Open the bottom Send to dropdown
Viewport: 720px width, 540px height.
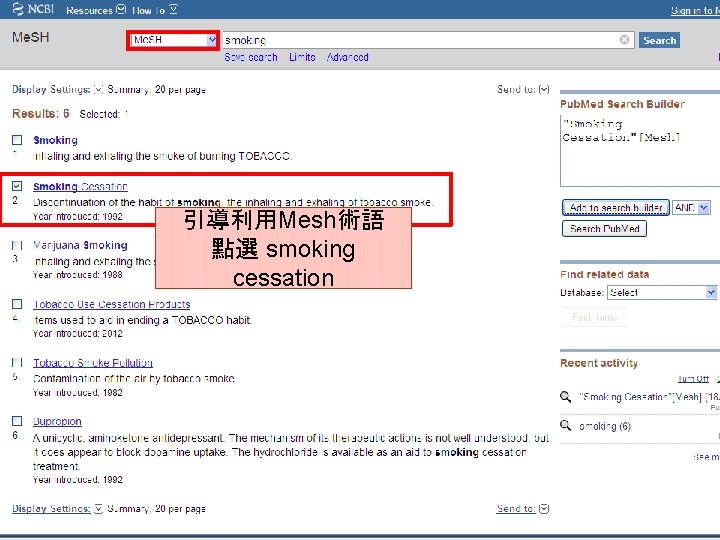[523, 509]
